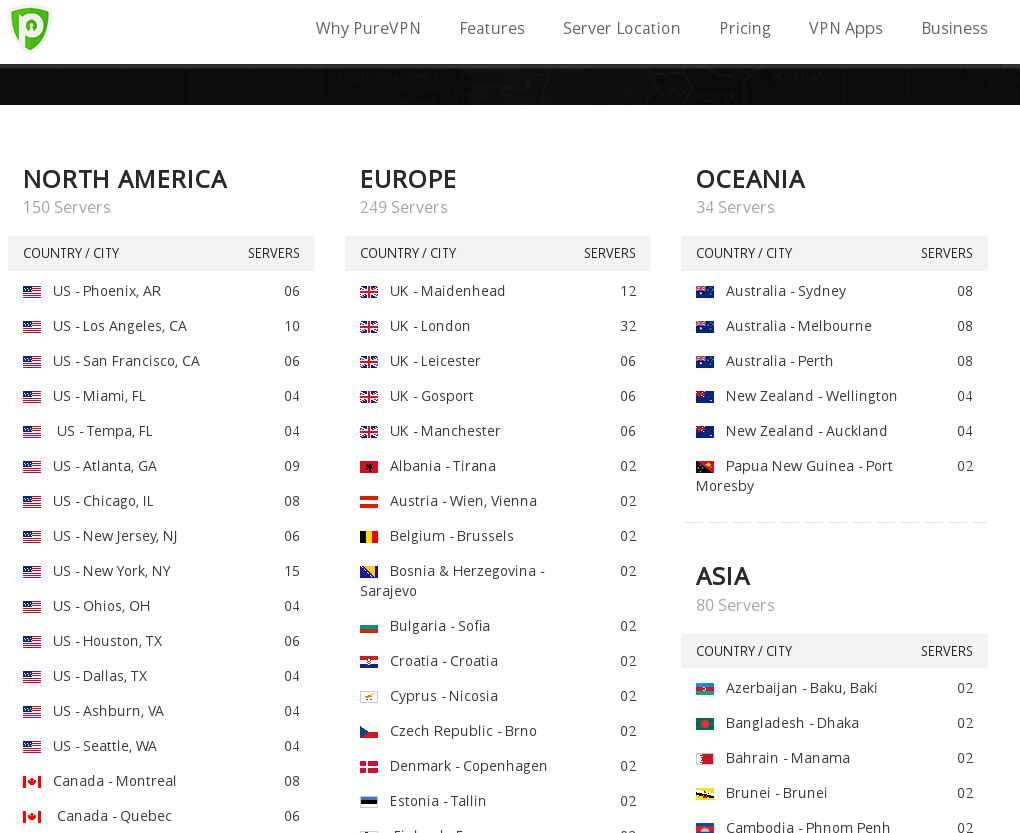1020x833 pixels.
Task: Click the US flag beside Miami, FL
Action: click(x=32, y=397)
